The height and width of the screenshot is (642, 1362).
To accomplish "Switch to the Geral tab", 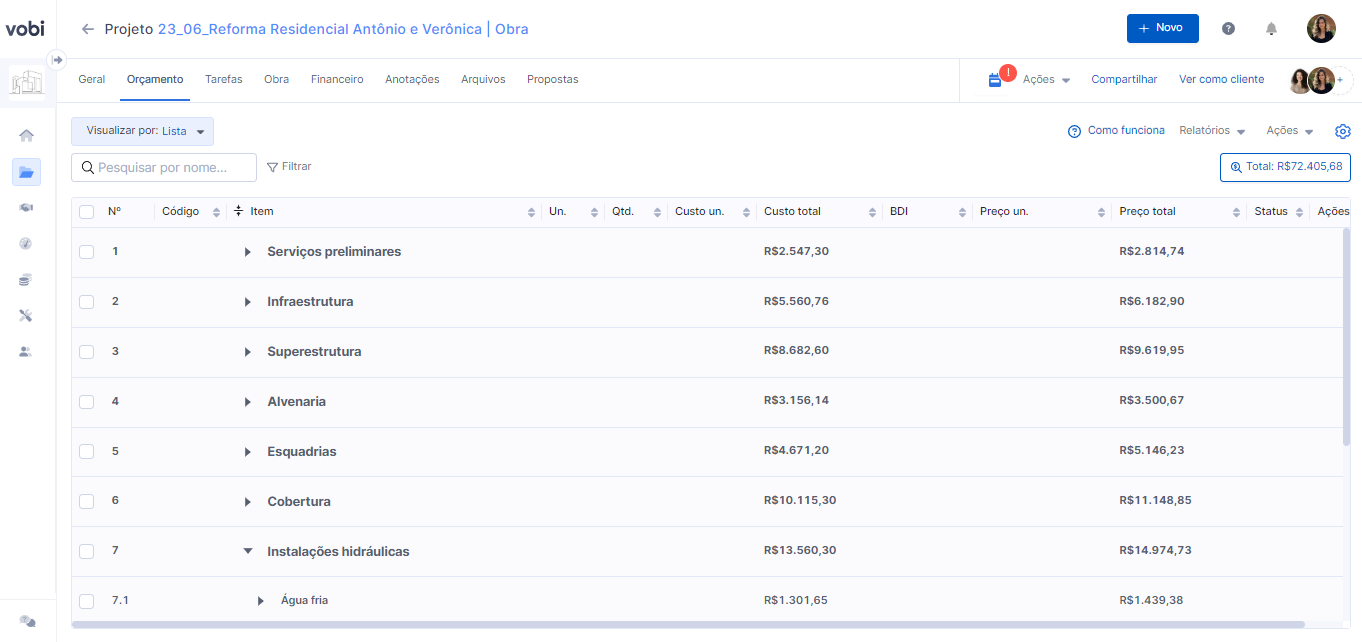I will [92, 80].
